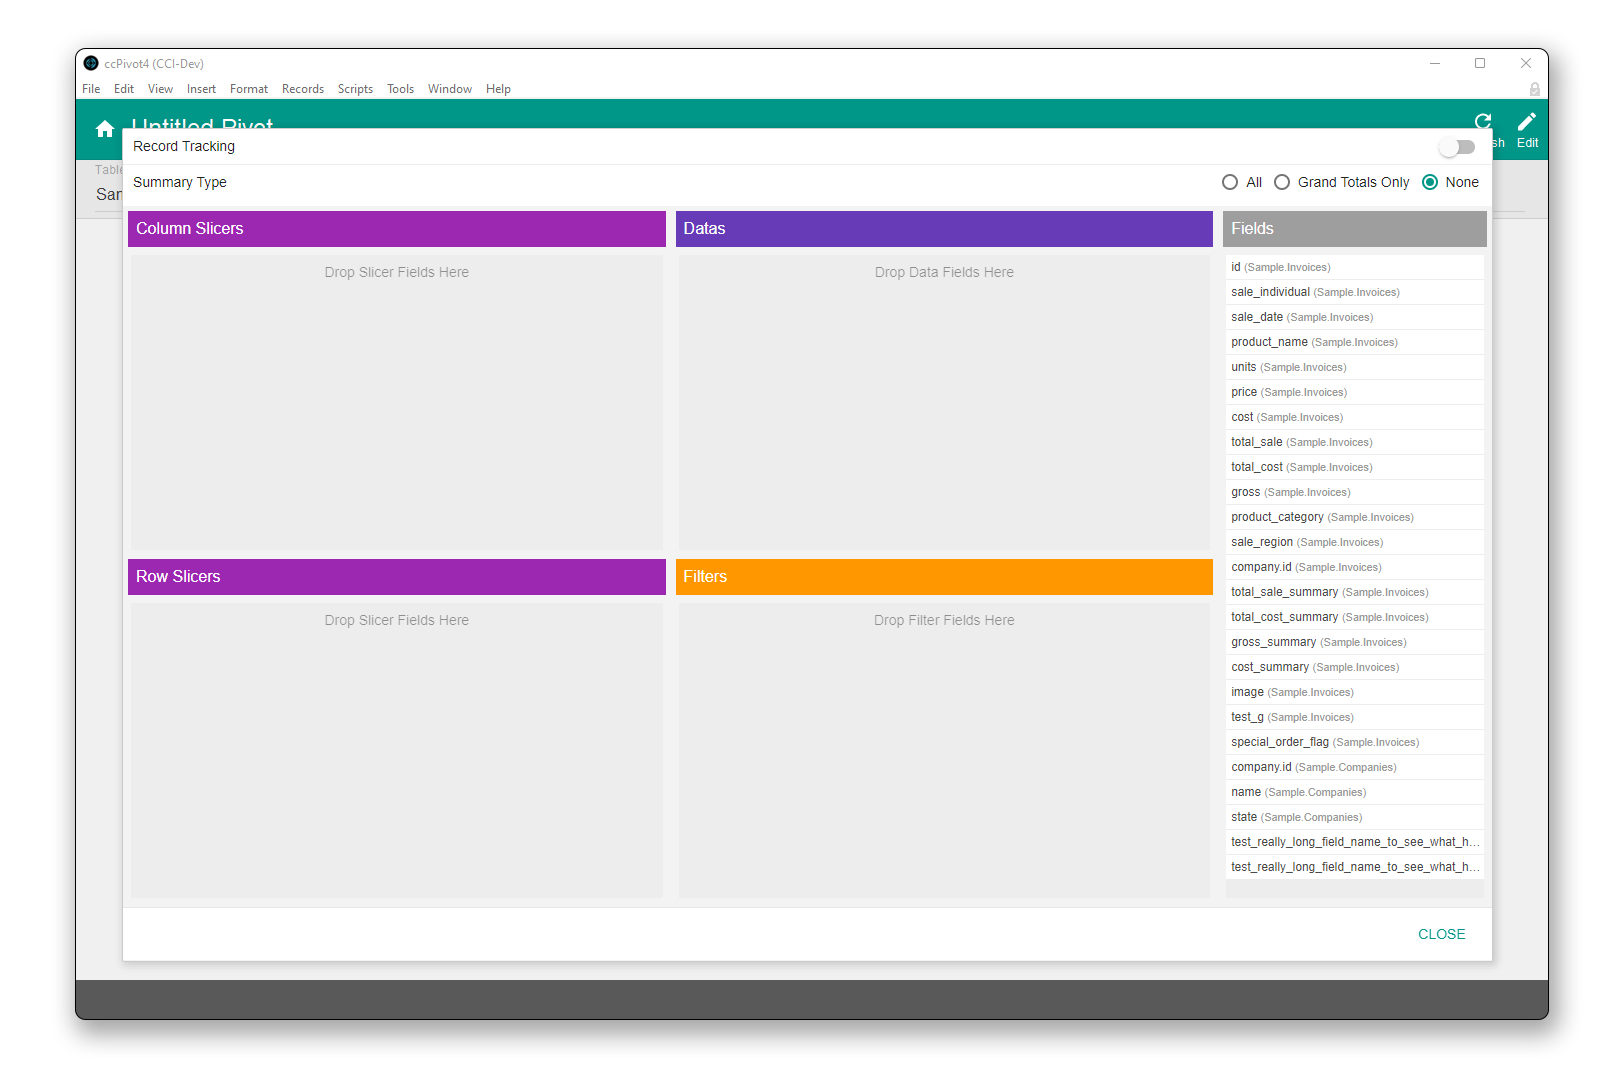Select the state field
The width and height of the screenshot is (1624, 1070).
pos(1354,817)
